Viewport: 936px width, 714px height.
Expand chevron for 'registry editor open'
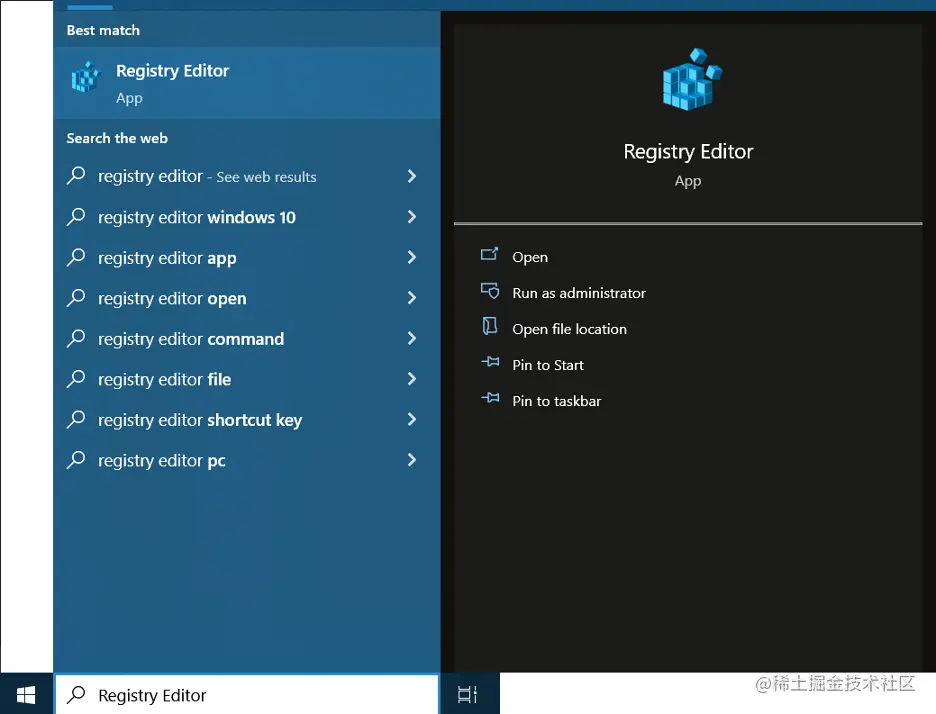[411, 298]
